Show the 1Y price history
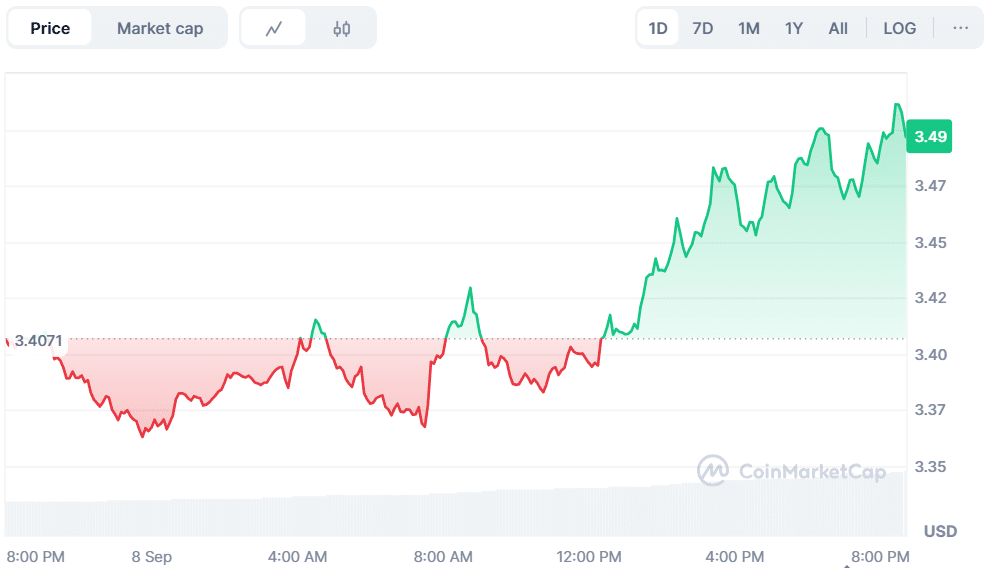Viewport: 985px width, 568px height. pyautogui.click(x=793, y=28)
